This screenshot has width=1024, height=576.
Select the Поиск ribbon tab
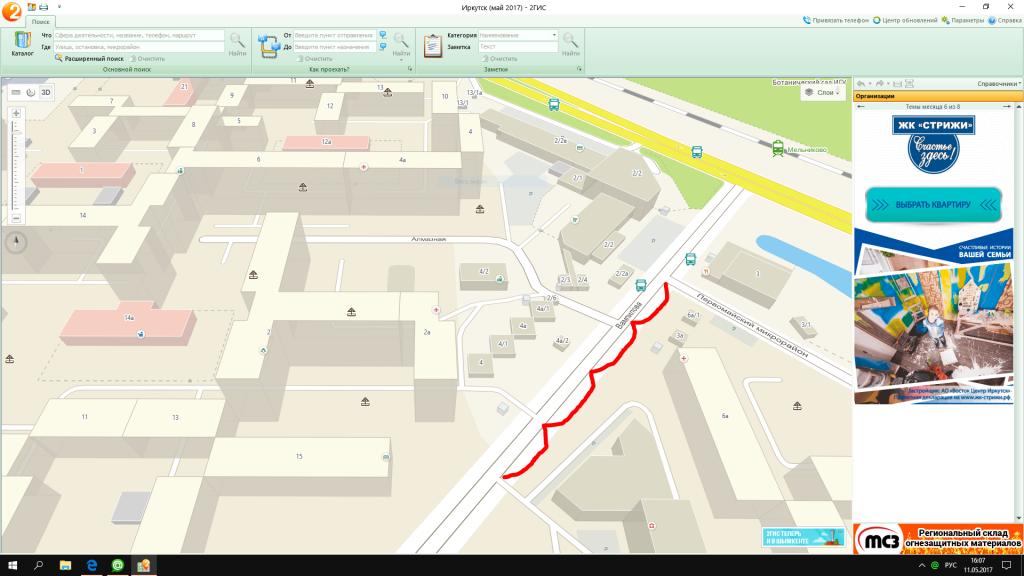[x=41, y=21]
